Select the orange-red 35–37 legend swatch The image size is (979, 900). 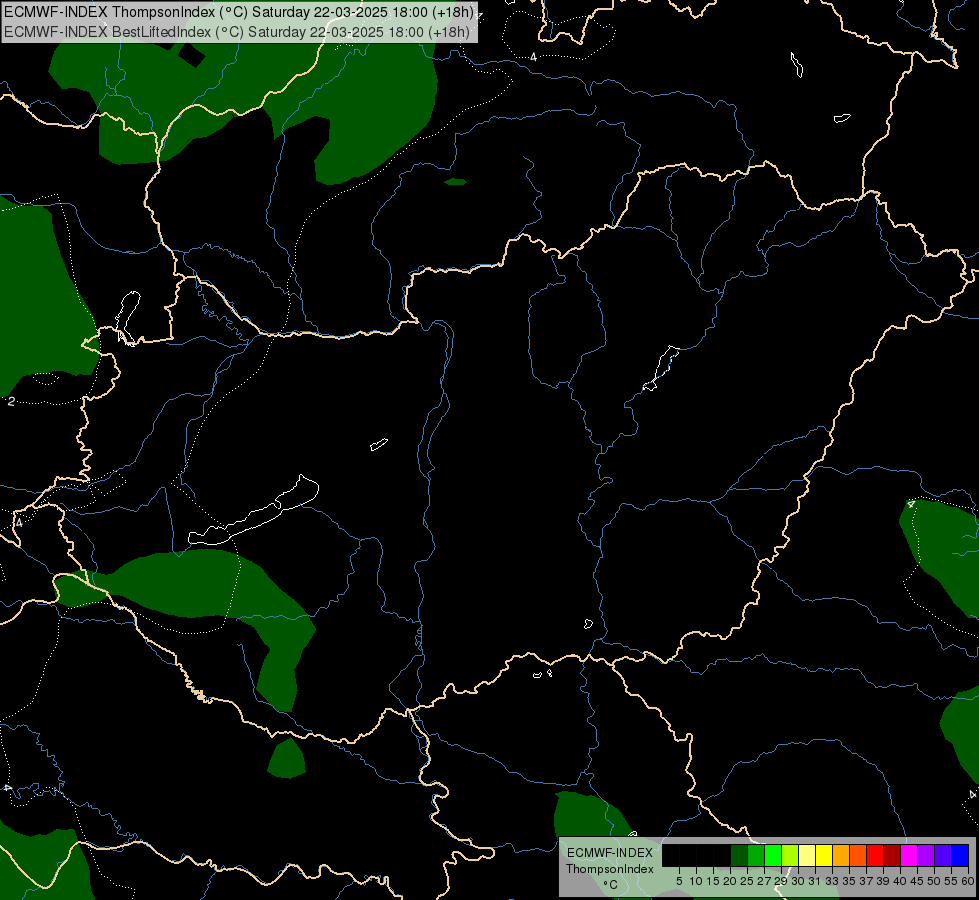click(858, 855)
